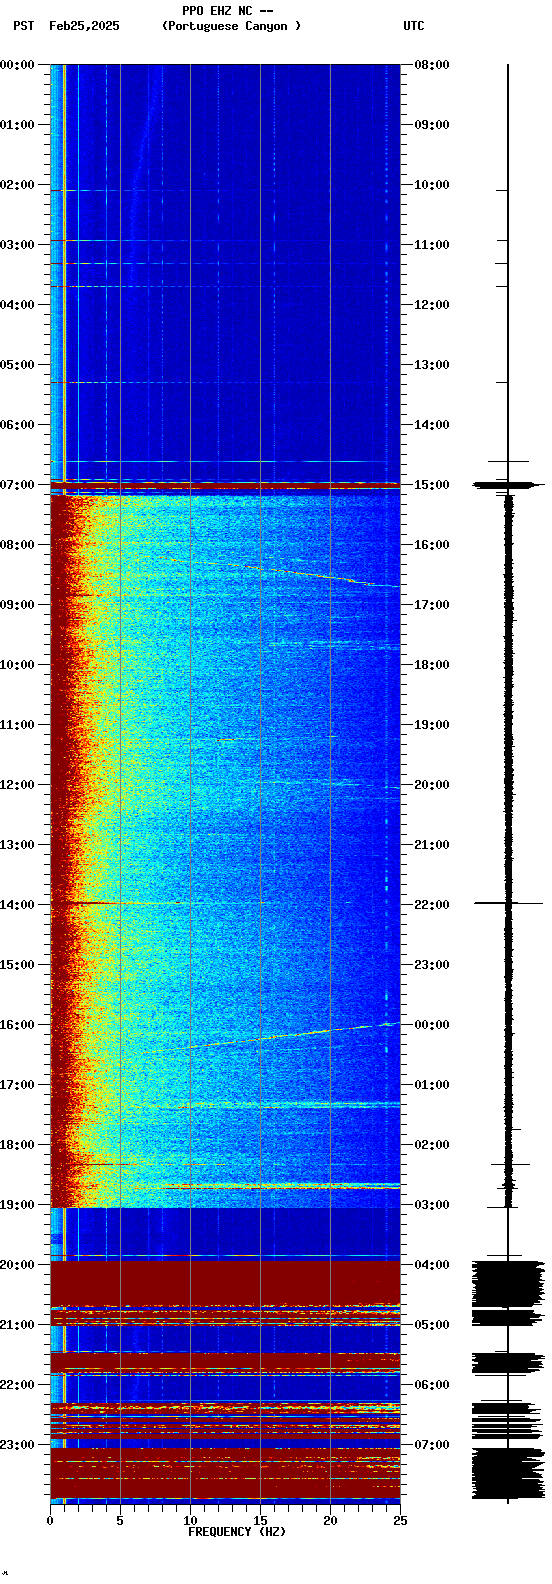Click the '5' frequency tick label
Image resolution: width=552 pixels, height=1584 pixels.
(120, 1521)
